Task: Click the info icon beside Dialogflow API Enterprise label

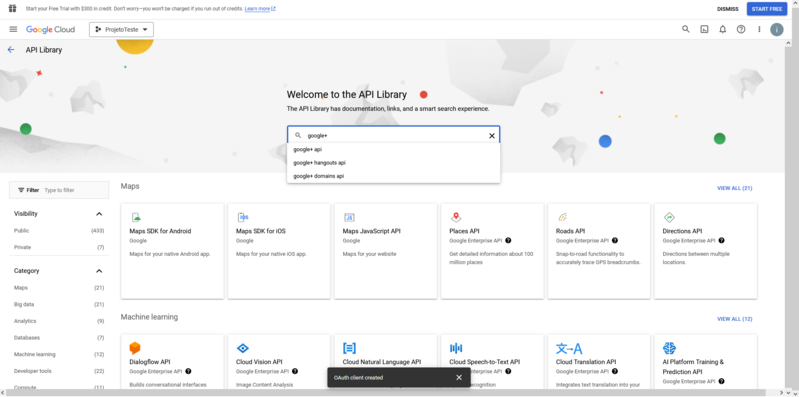Action: 188,371
